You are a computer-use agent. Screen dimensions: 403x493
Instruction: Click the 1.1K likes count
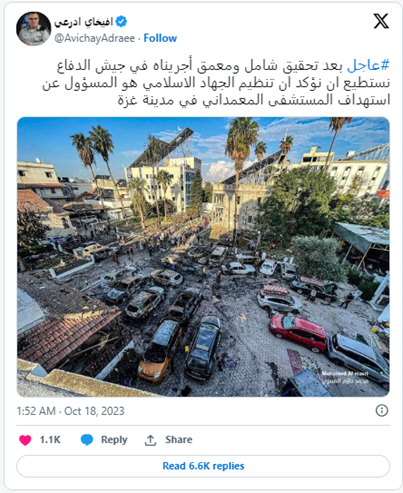pyautogui.click(x=50, y=440)
